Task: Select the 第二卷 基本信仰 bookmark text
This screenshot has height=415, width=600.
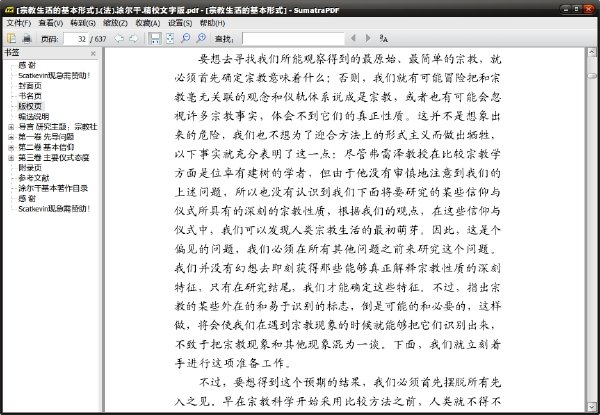Action: (x=46, y=147)
